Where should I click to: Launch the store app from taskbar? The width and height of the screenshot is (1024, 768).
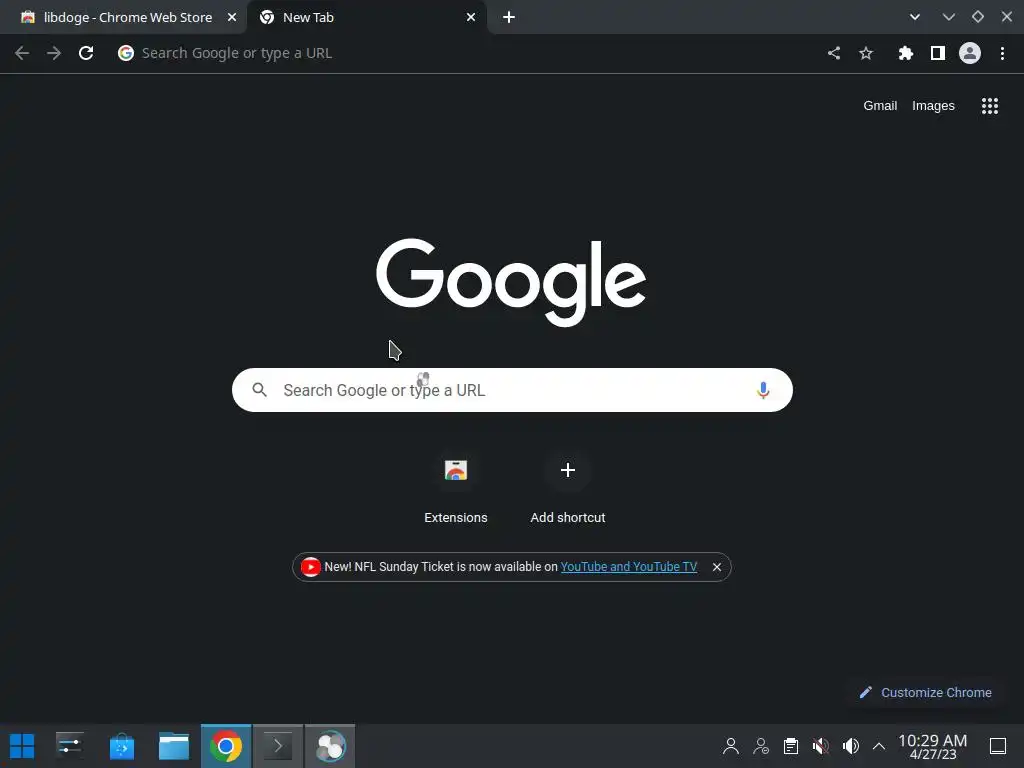[121, 746]
